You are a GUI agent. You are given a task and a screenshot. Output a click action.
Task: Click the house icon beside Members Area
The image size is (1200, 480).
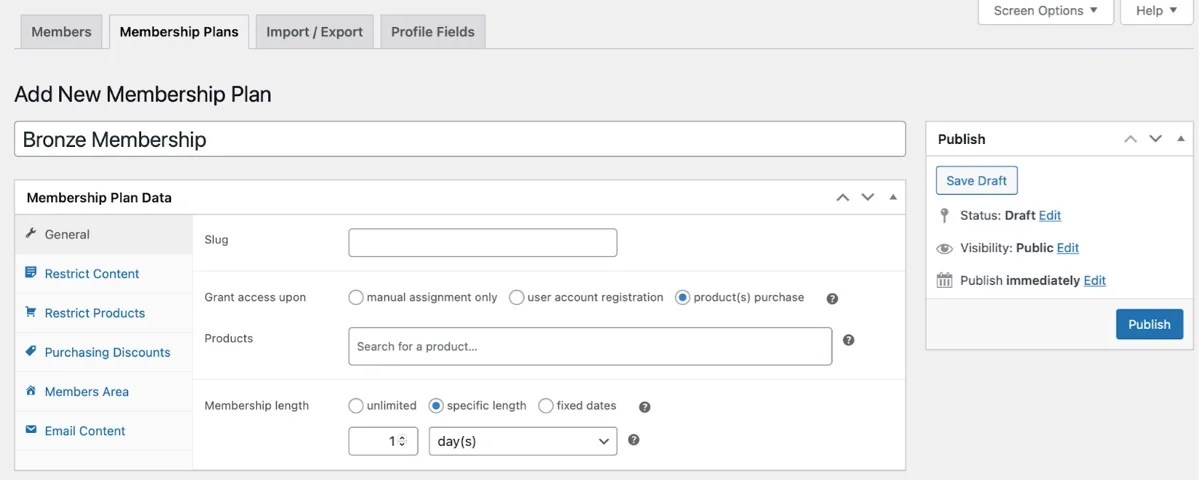(x=31, y=391)
